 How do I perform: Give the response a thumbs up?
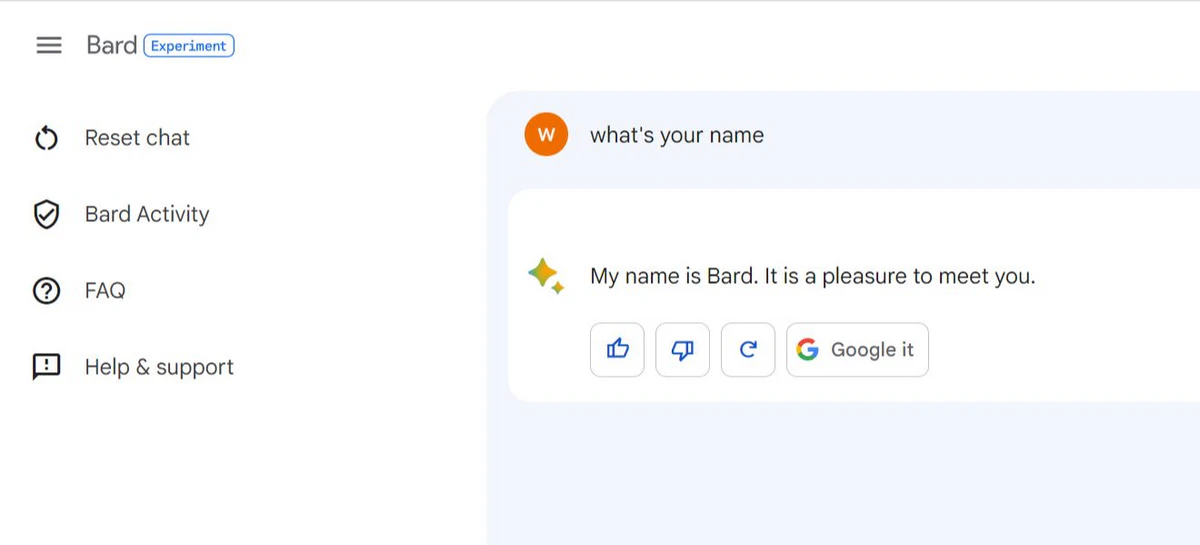[617, 349]
